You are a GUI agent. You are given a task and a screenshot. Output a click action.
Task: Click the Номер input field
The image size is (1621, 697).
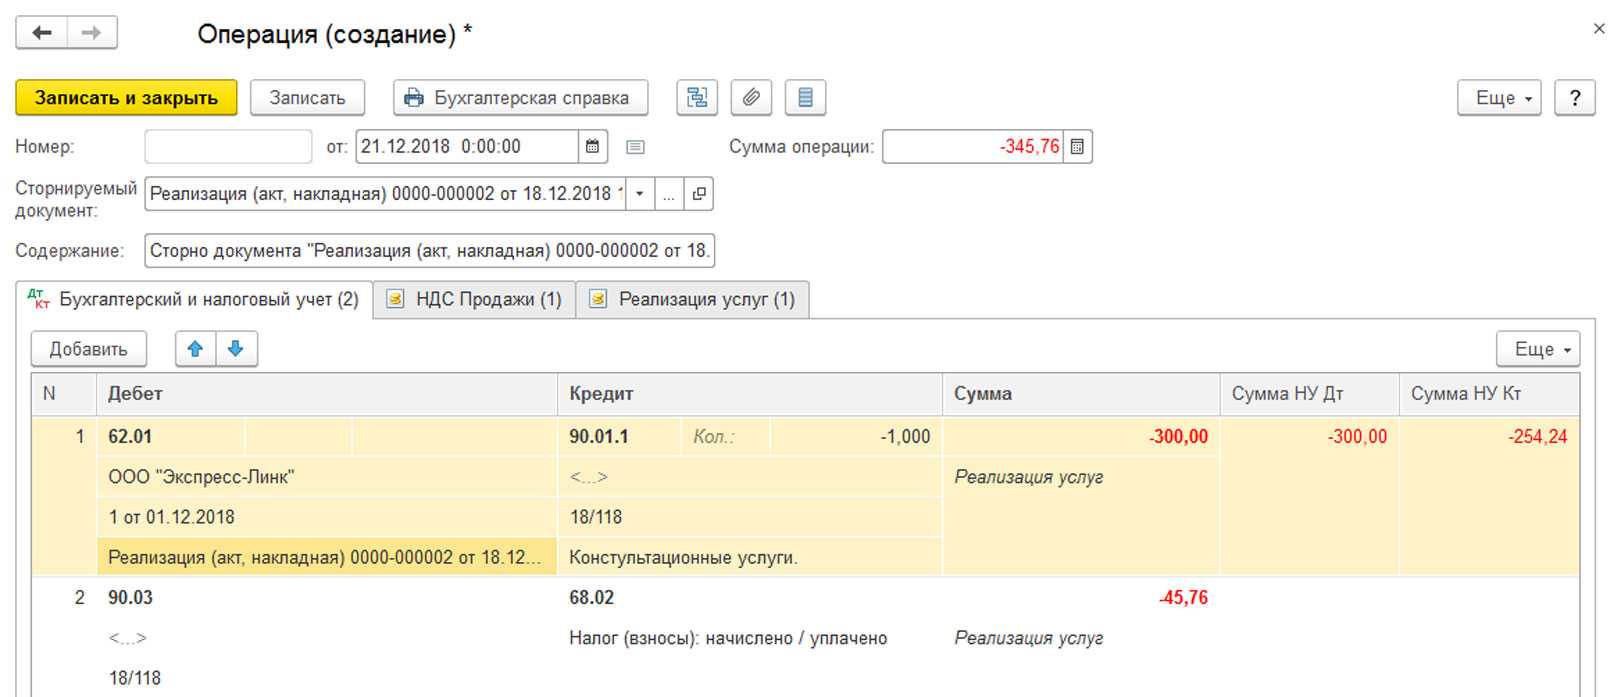[228, 147]
